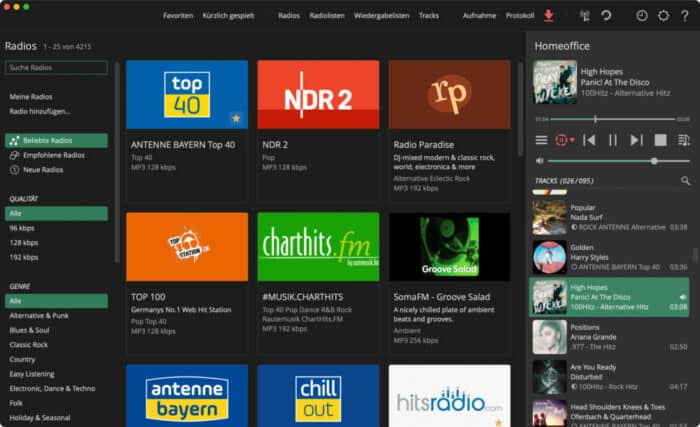Expand the record options arrow

coord(572,140)
